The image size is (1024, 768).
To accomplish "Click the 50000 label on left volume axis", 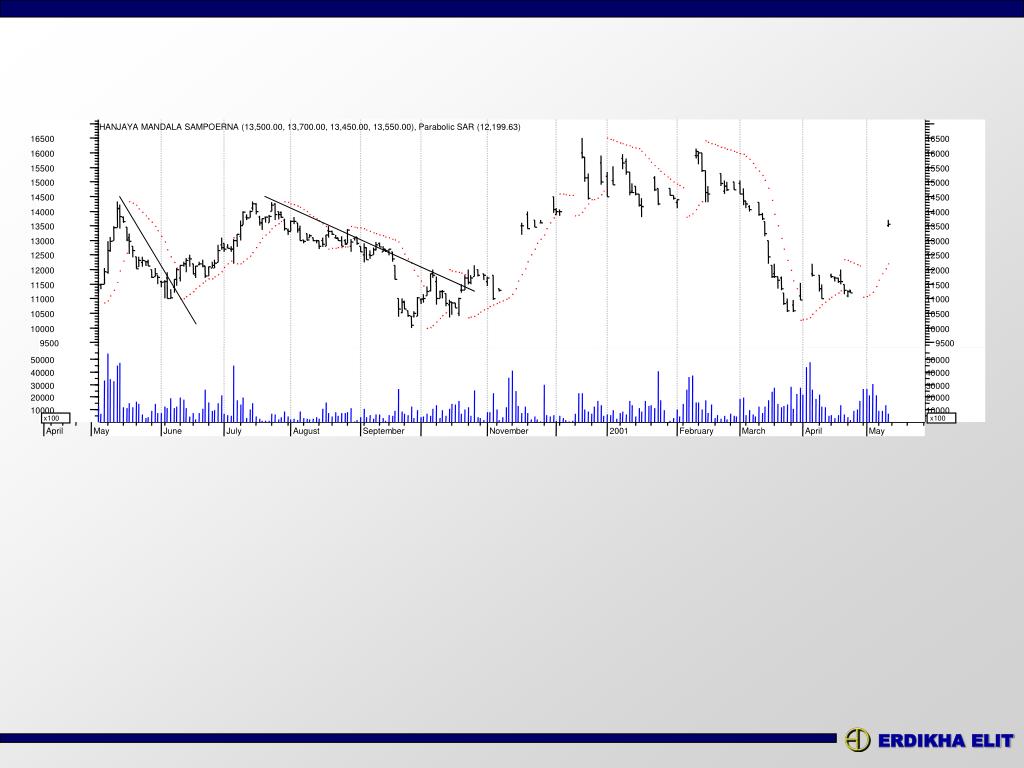I will pos(42,360).
